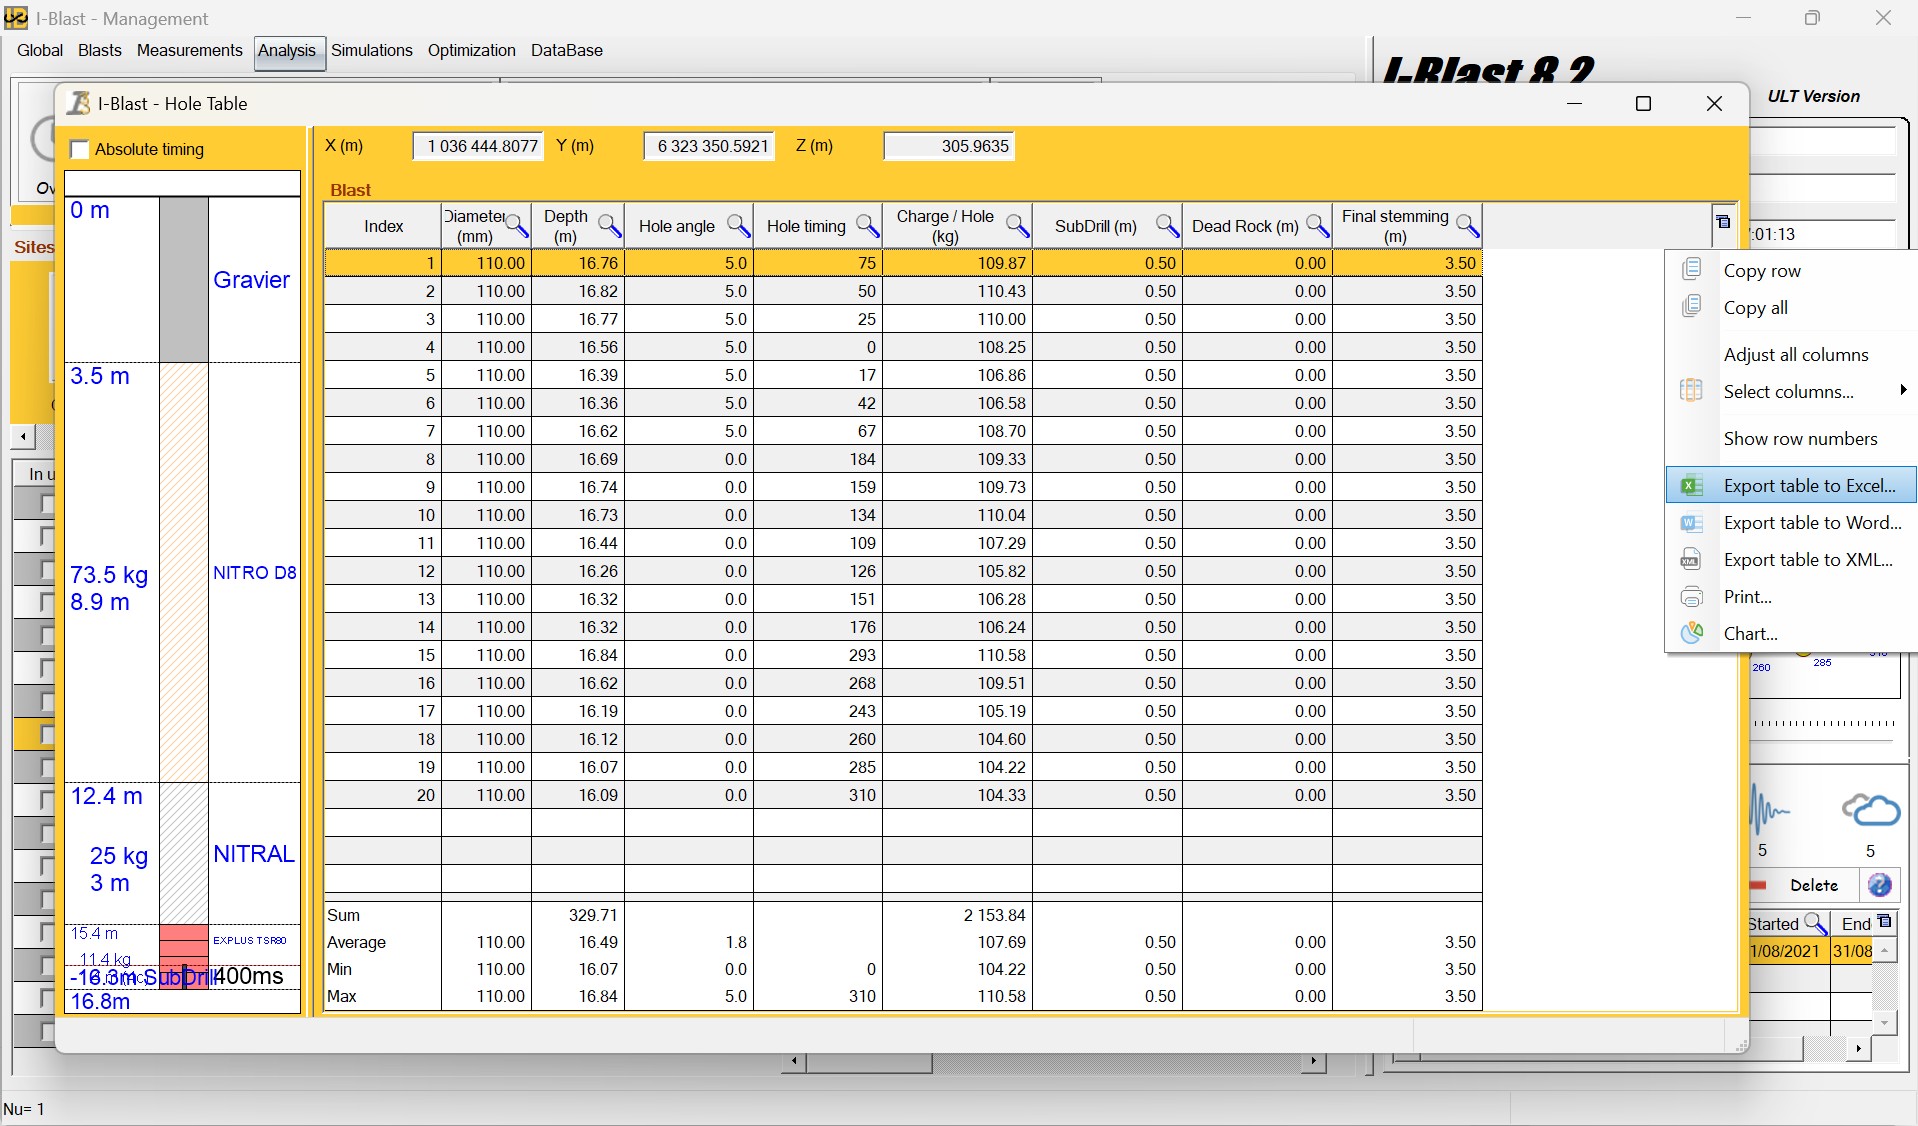
Task: Toggle the Absolute timing checkbox
Action: [x=80, y=149]
